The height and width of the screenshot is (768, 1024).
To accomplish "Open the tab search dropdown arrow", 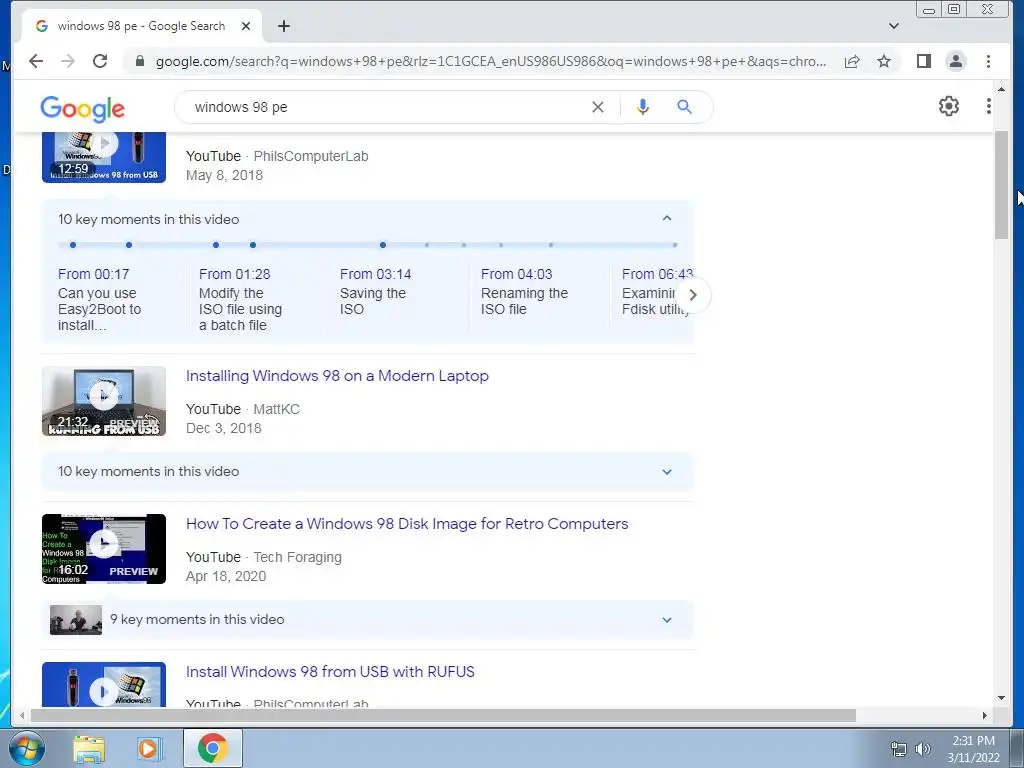I will click(894, 26).
